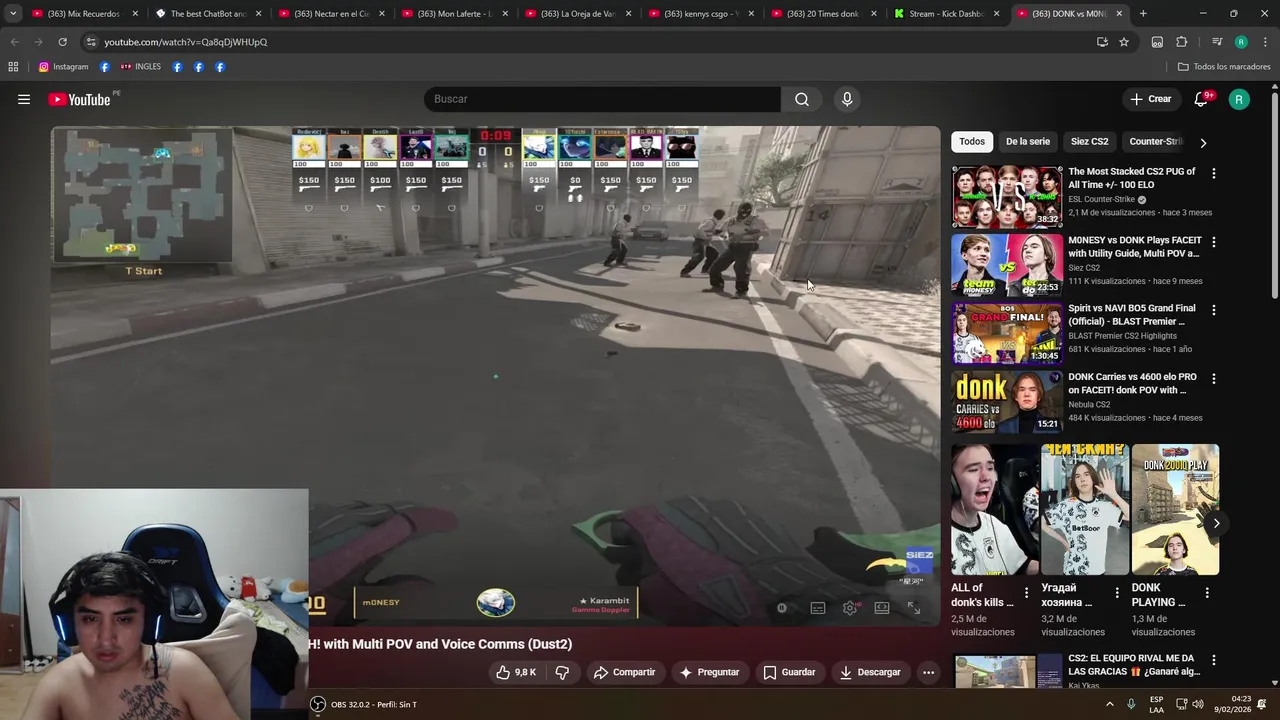The image size is (1280, 720).
Task: Toggle theater mode in player
Action: [x=882, y=608]
